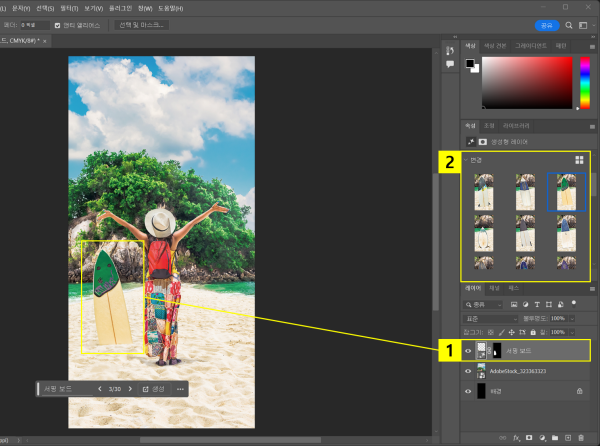
Task: Open the layer filter 종류 dropdown
Action: [485, 303]
